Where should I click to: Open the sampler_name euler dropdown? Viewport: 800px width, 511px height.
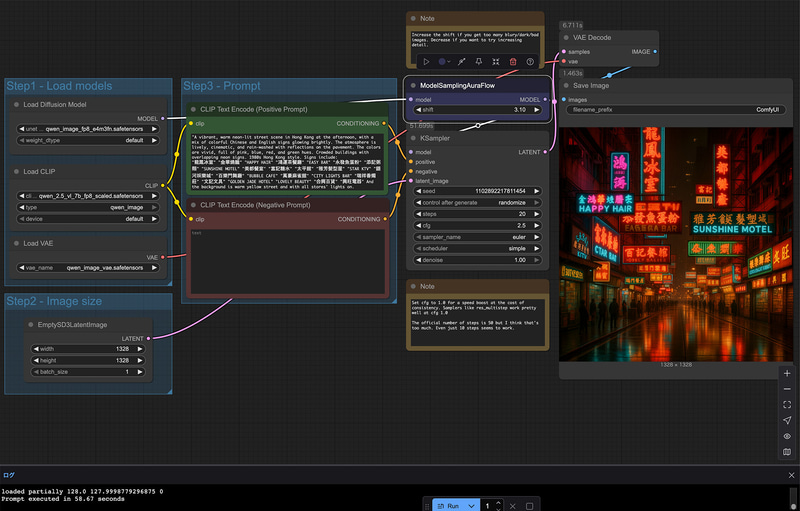478,237
